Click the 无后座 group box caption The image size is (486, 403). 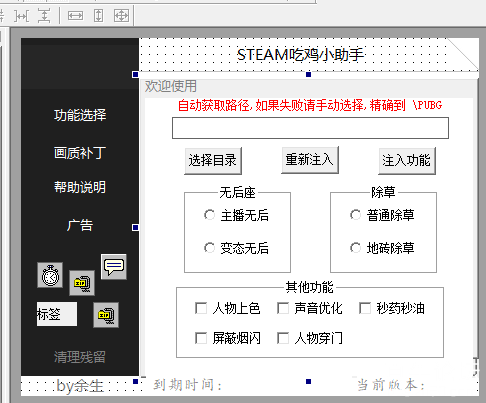237,192
